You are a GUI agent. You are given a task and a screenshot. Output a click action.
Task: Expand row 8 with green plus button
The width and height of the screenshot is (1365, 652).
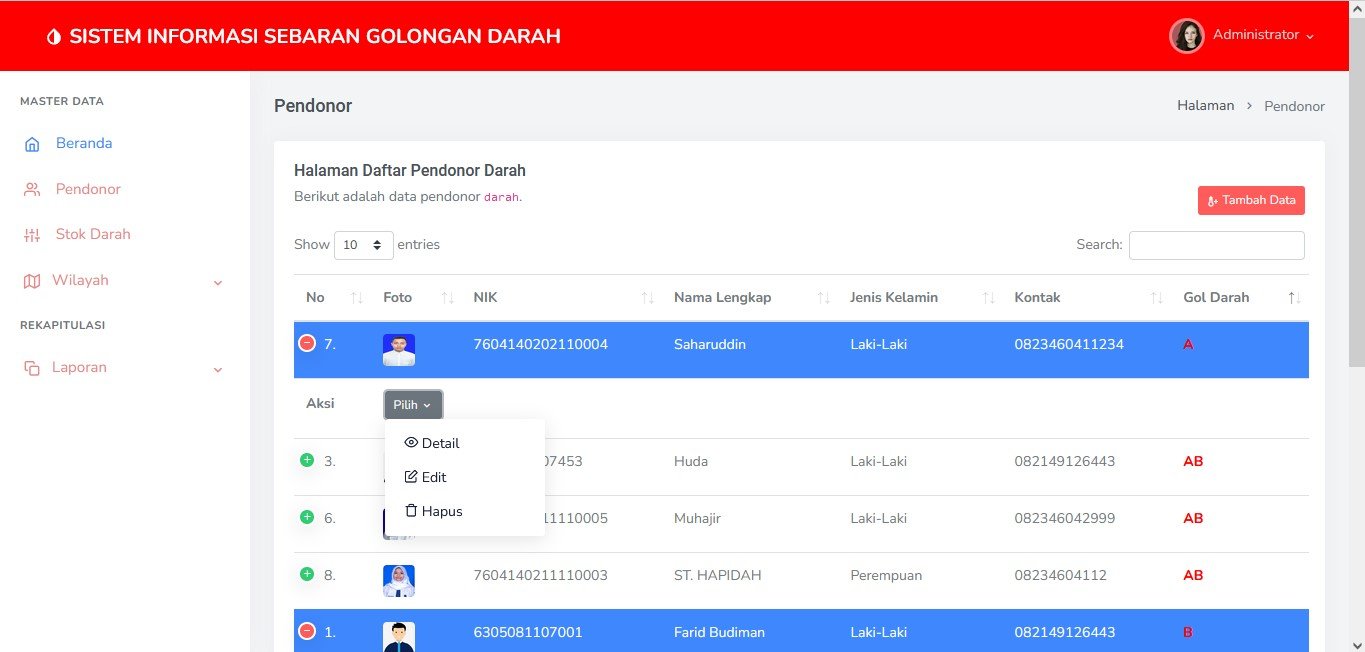point(307,574)
